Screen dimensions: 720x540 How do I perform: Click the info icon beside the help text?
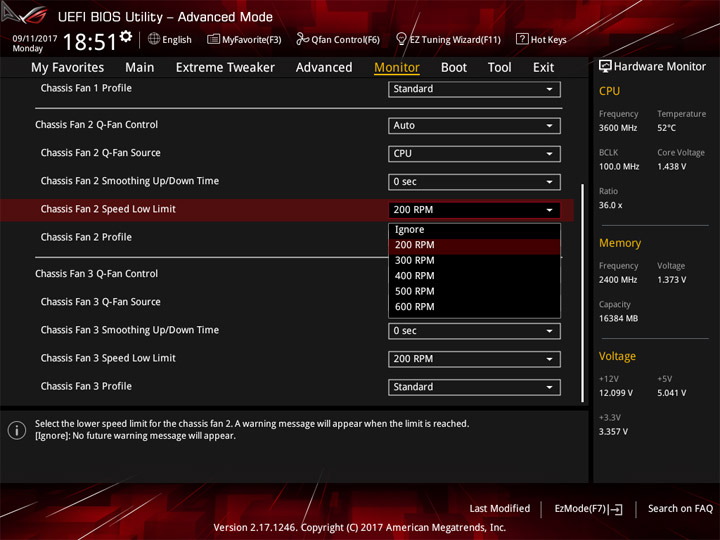[17, 430]
